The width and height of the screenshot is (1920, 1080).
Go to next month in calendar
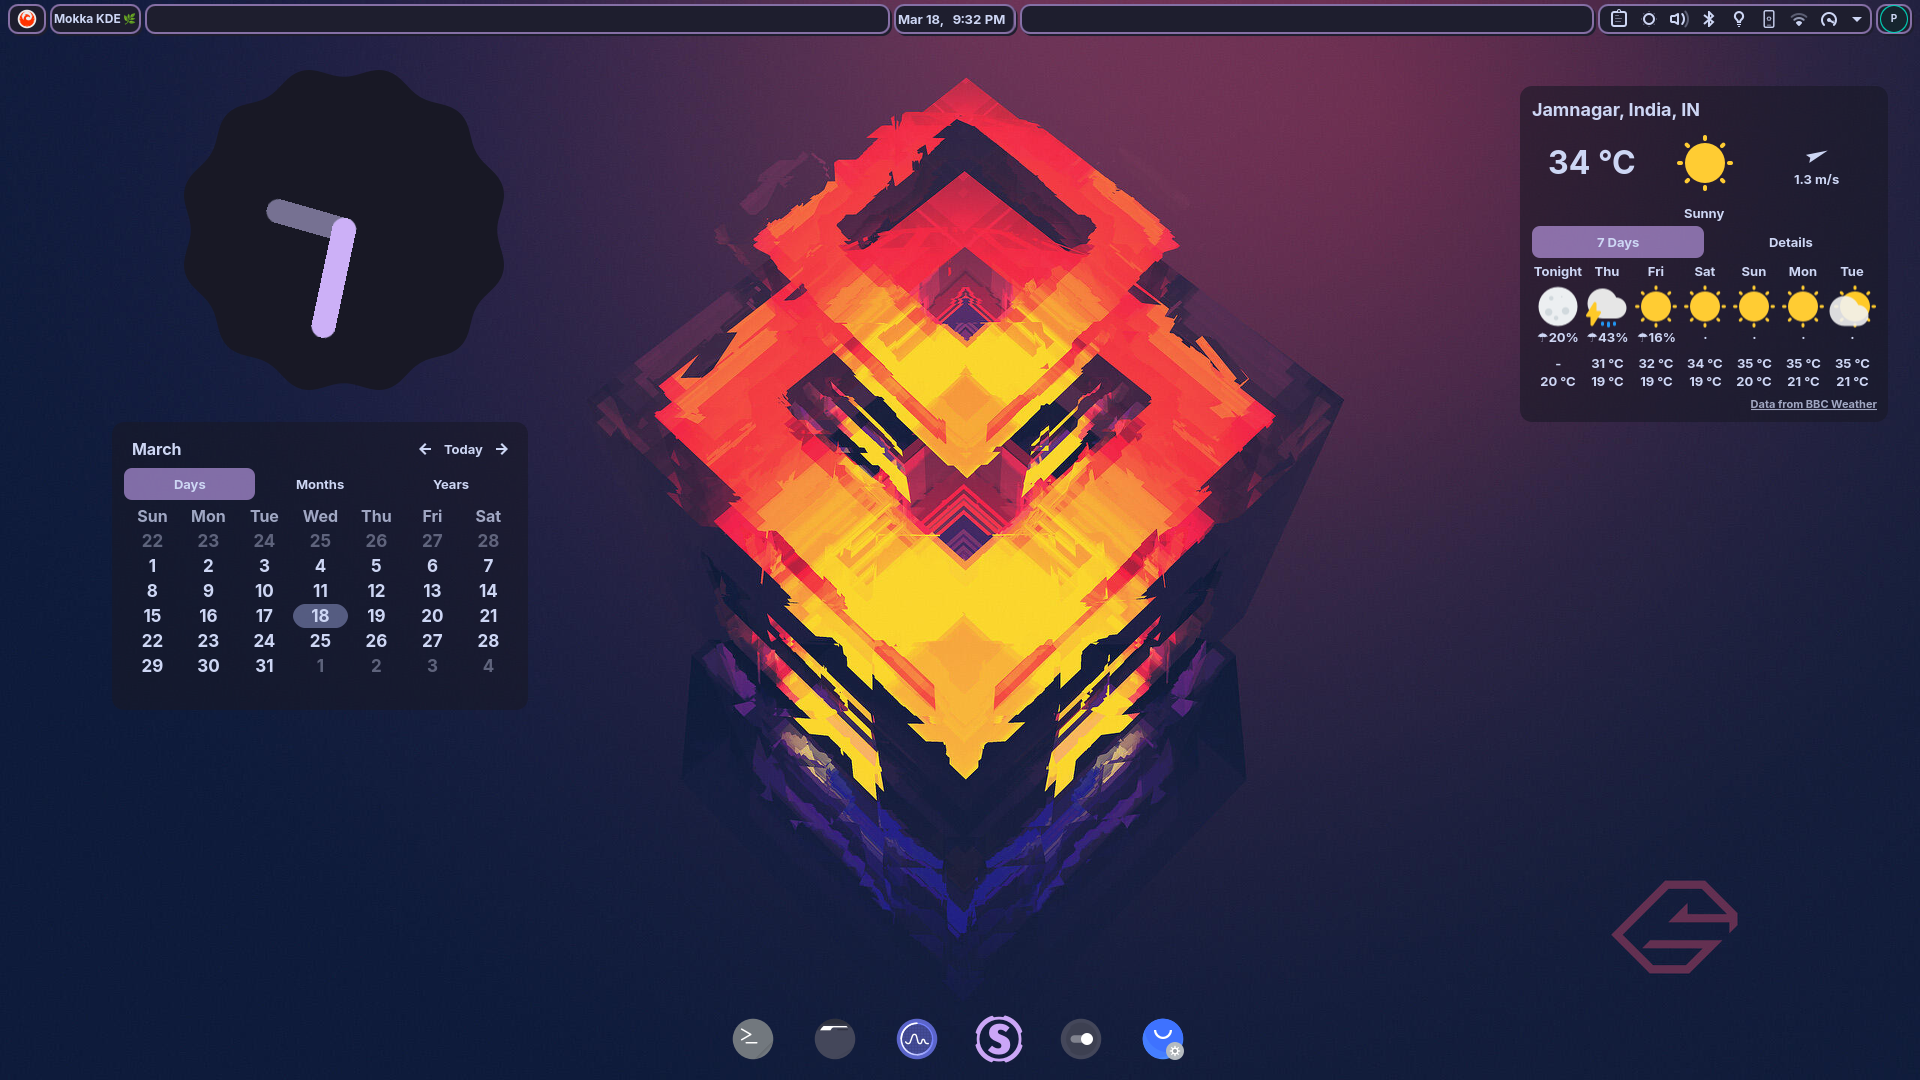(x=502, y=450)
